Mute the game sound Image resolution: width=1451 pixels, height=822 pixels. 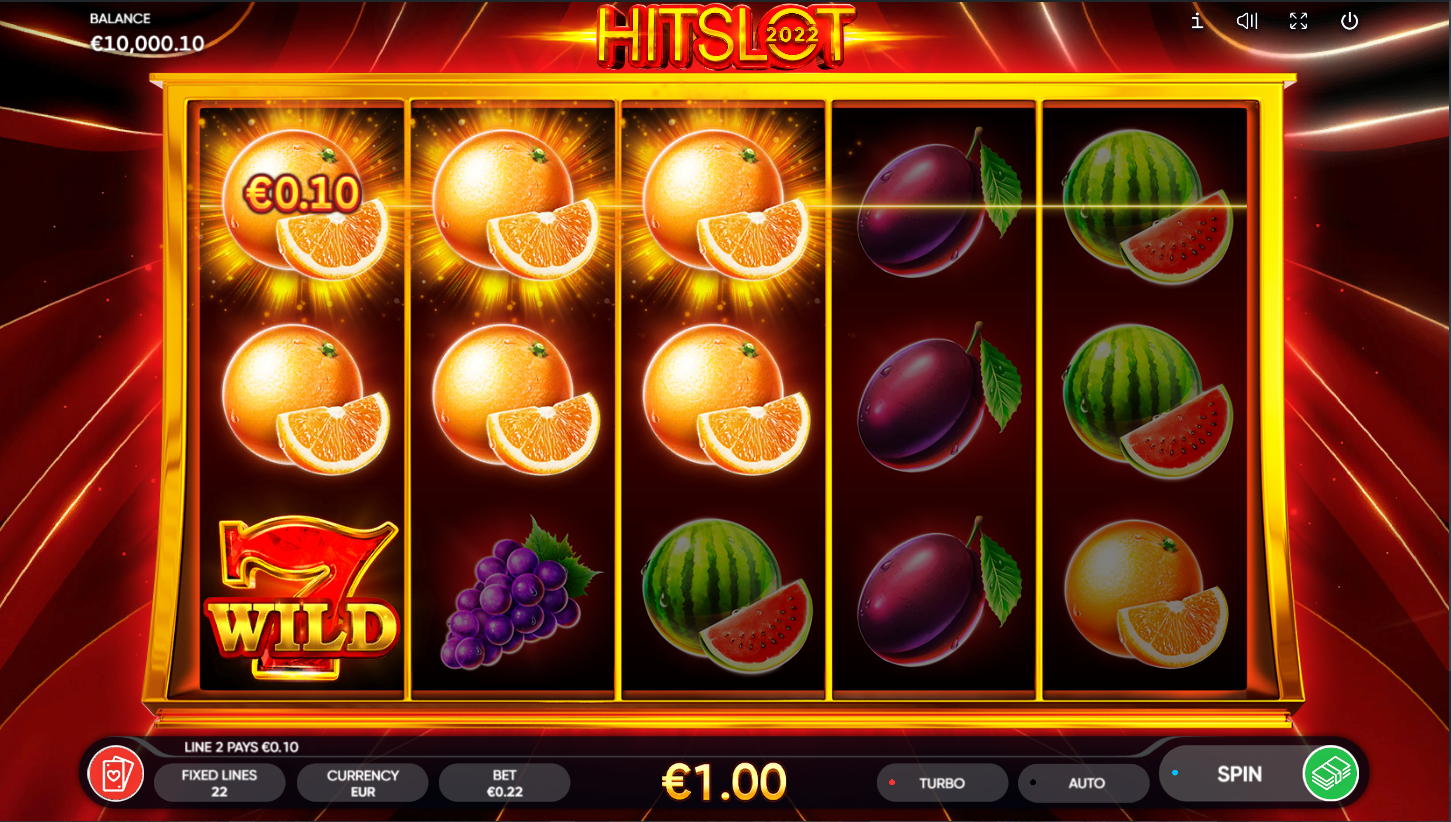click(1247, 21)
